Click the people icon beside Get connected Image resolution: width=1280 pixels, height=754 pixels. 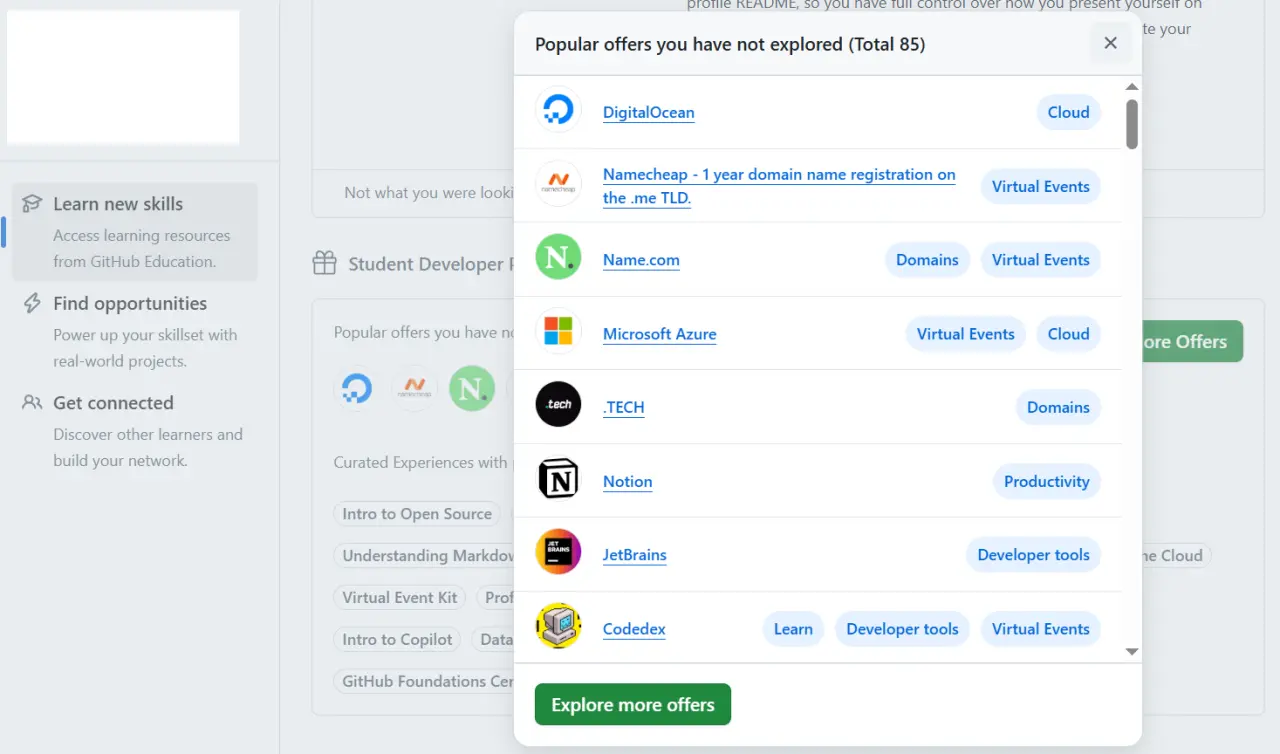click(32, 402)
